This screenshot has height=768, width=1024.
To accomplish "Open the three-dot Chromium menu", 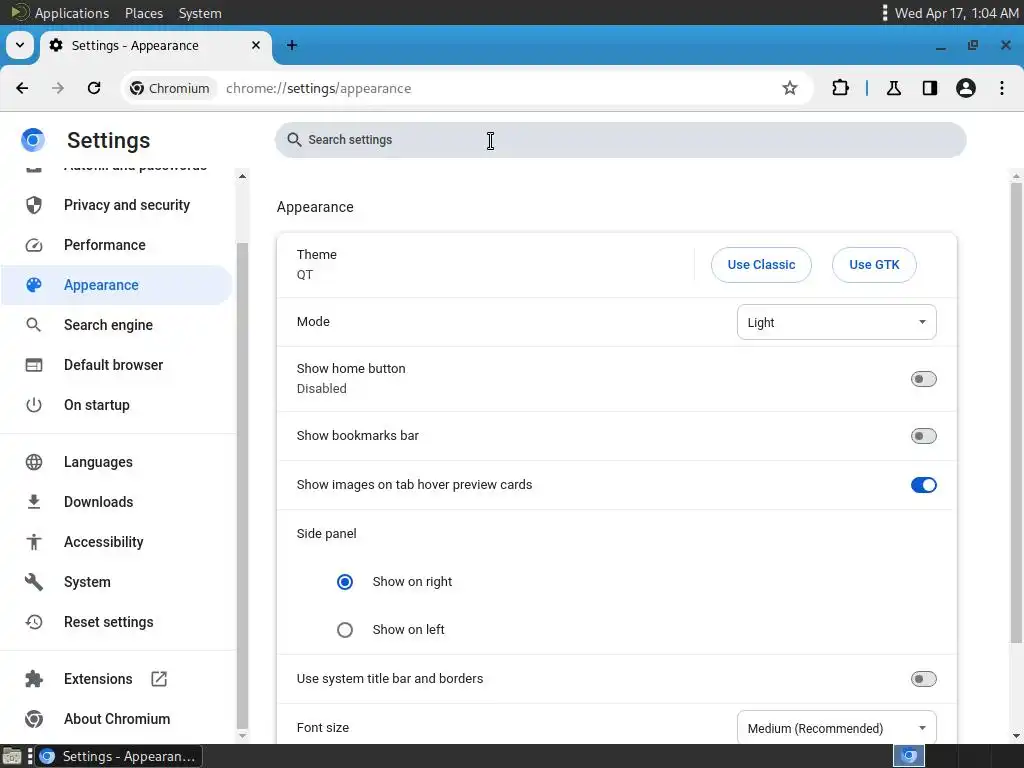I will click(x=1002, y=88).
